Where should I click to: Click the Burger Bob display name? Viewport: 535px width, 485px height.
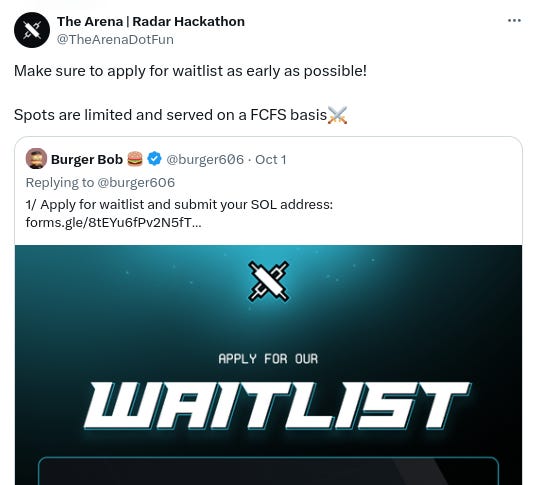[87, 159]
